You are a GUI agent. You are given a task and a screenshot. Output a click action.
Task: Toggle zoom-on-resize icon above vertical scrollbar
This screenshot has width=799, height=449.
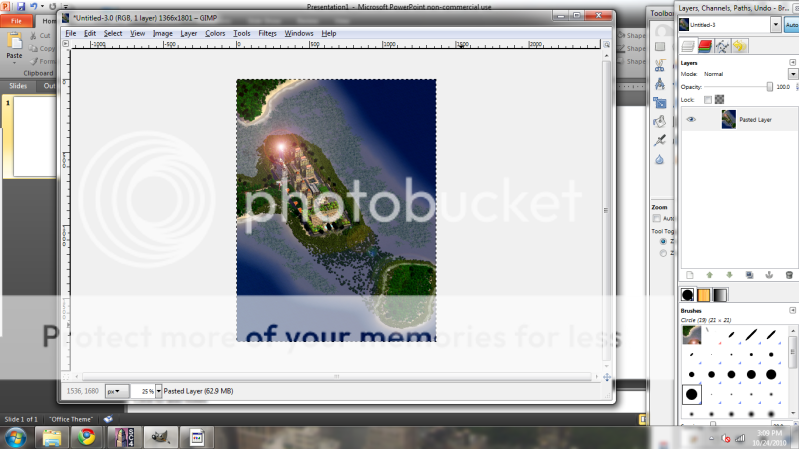pos(606,44)
